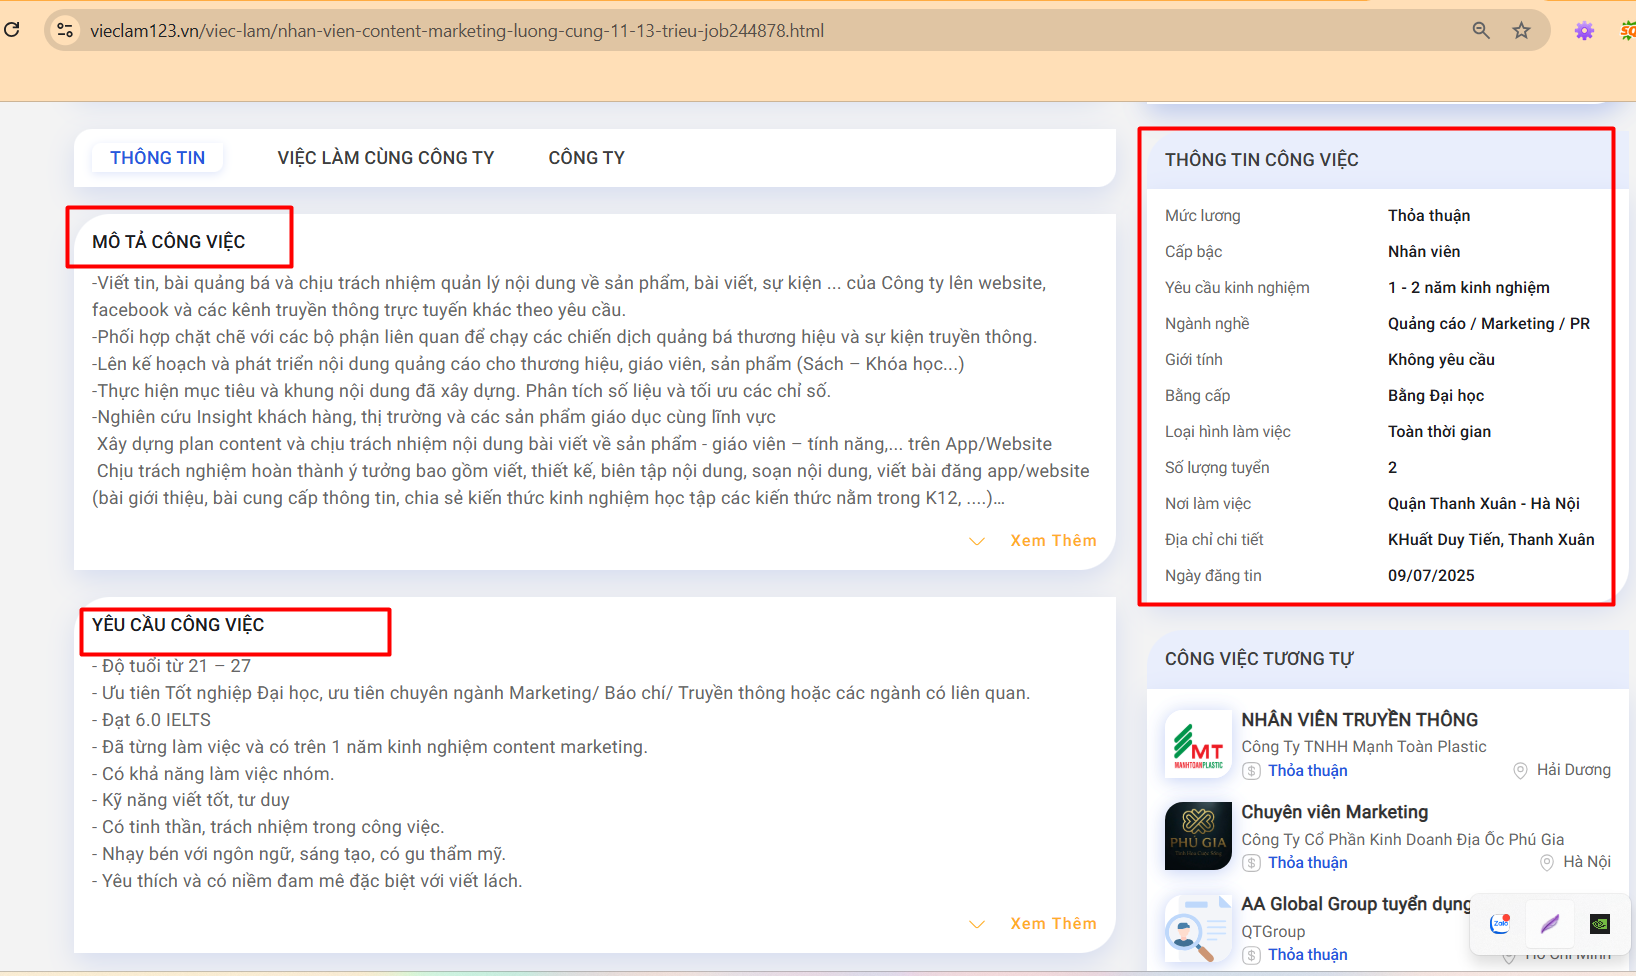The height and width of the screenshot is (976, 1636).
Task: Expand job description with Xem Thêm
Action: 1053,540
